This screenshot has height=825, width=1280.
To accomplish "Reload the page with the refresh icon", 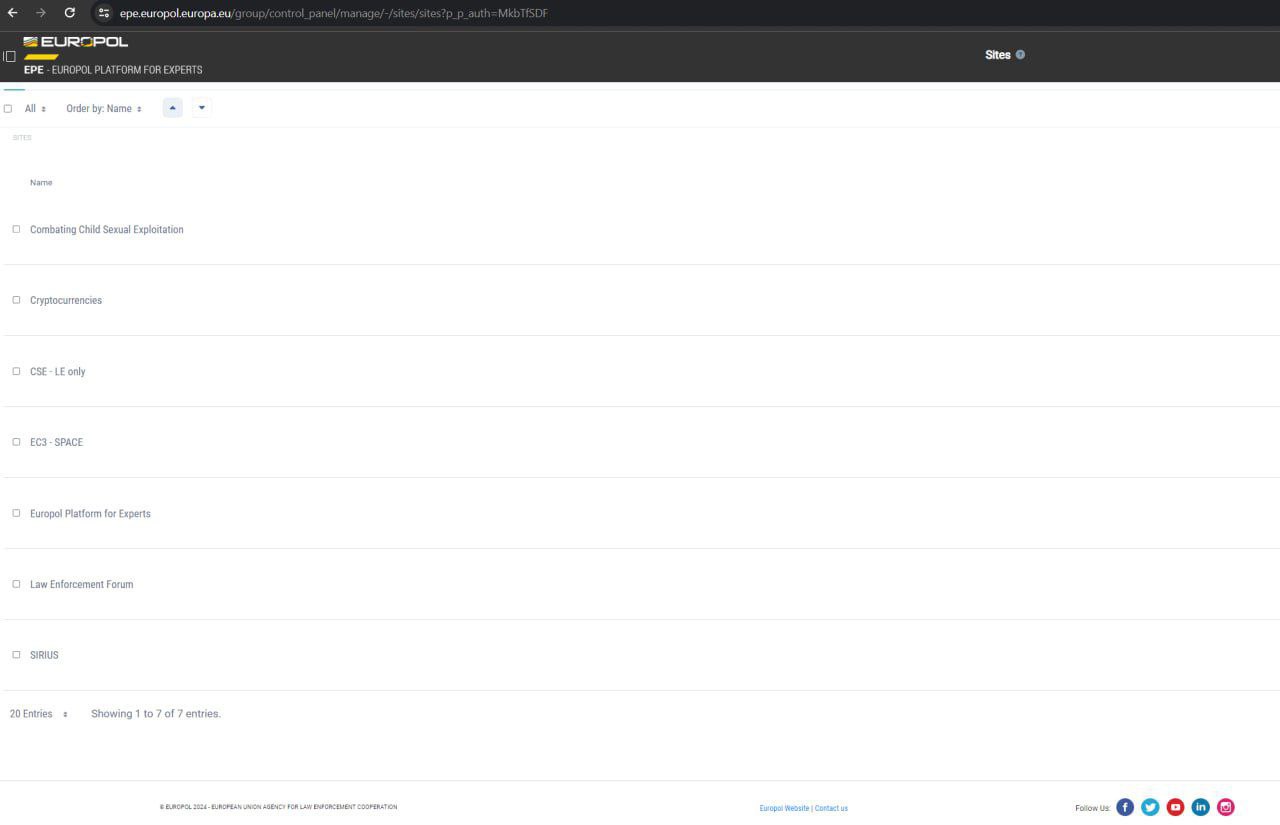I will coord(69,13).
